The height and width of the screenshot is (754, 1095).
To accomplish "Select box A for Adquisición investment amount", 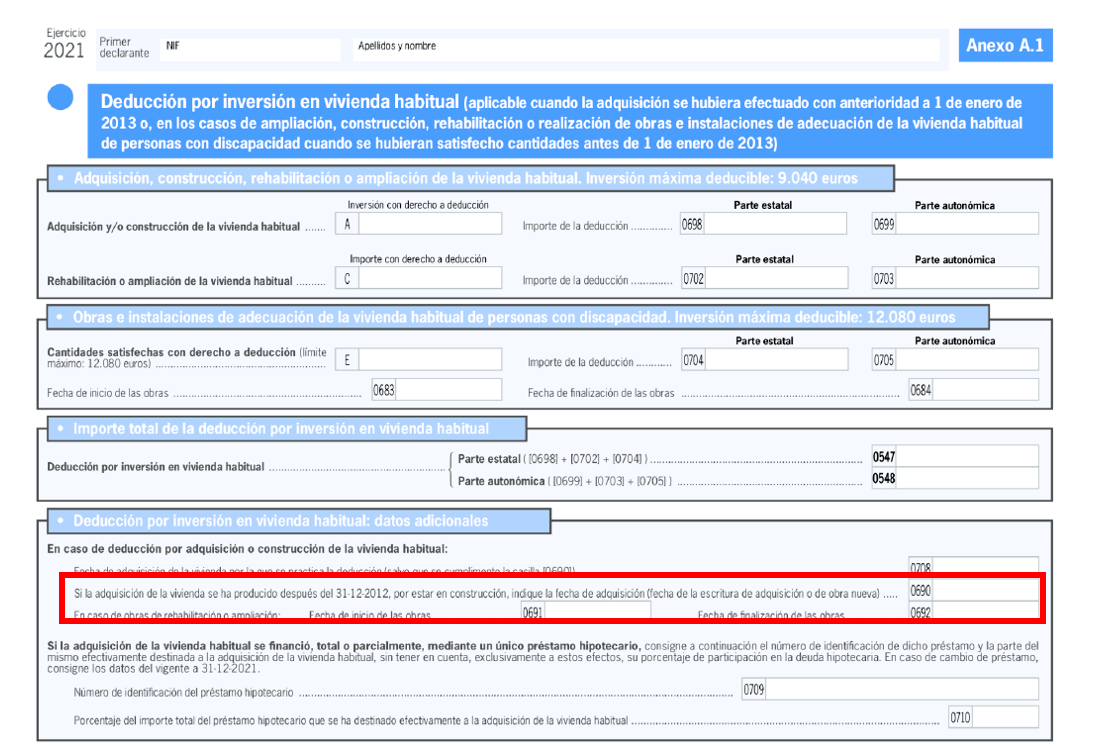I will point(422,225).
